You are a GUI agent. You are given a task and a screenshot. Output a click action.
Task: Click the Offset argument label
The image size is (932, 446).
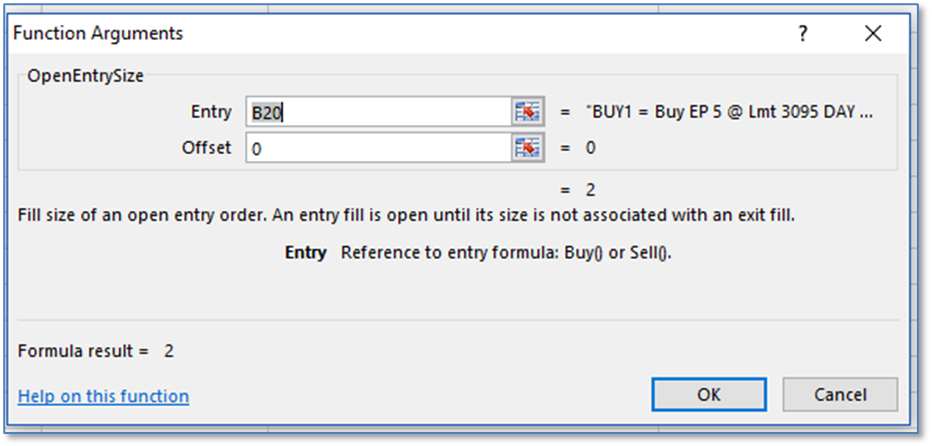coord(206,148)
